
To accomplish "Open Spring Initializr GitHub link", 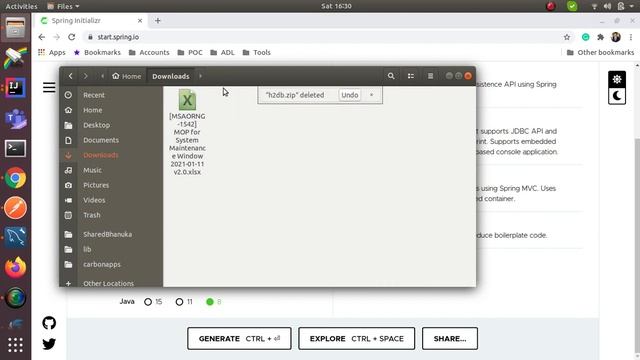I will pos(49,323).
